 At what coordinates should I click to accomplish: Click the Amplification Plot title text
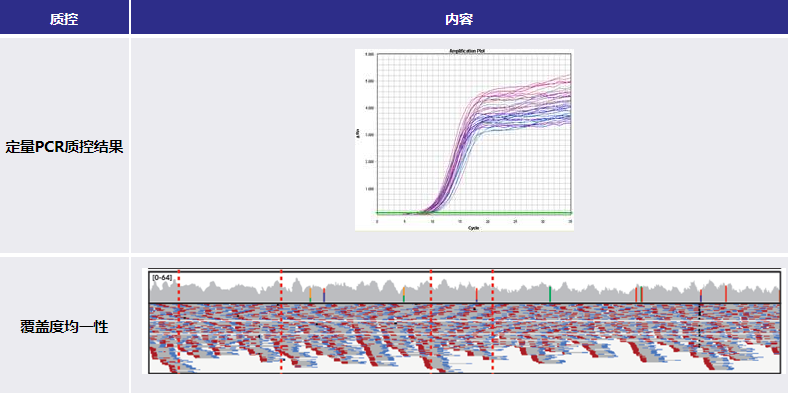(467, 51)
